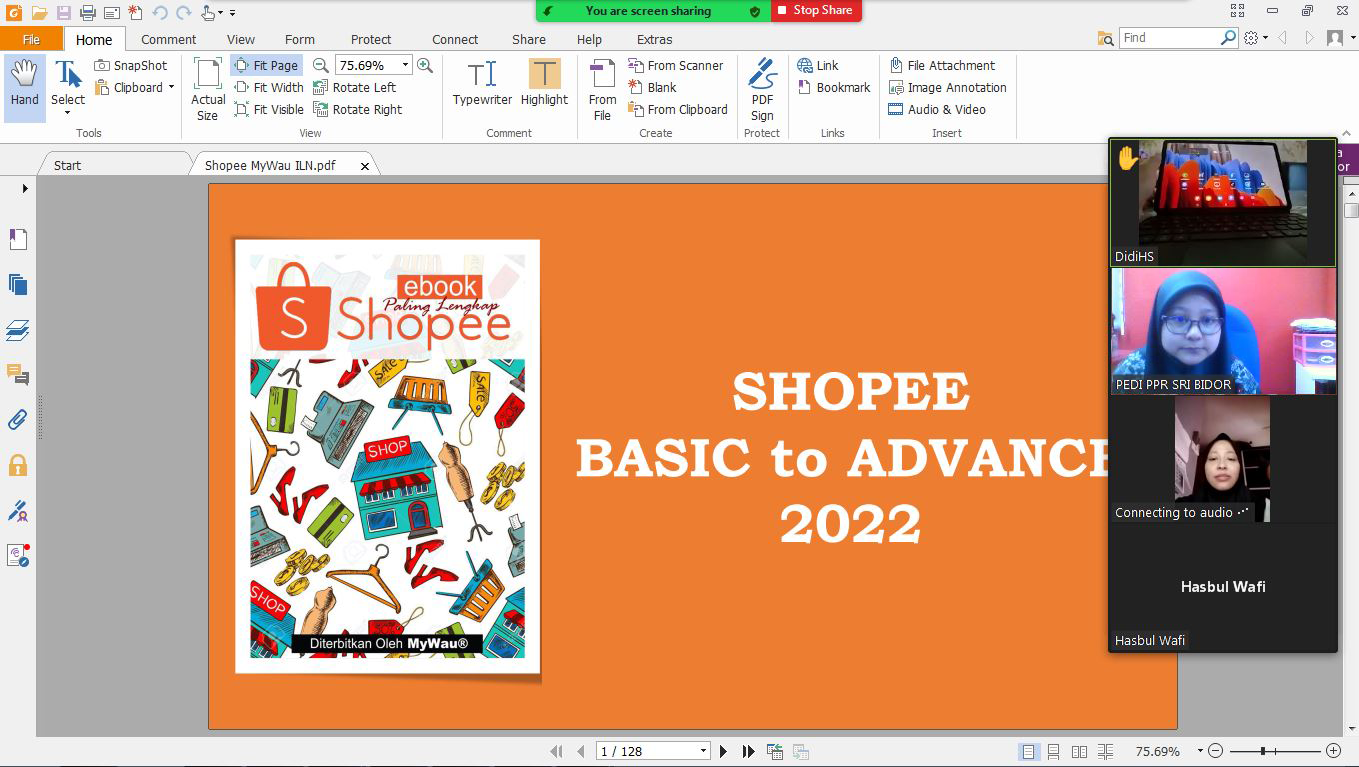Jump to the last page
Screen dimensions: 1359x767
tap(748, 751)
